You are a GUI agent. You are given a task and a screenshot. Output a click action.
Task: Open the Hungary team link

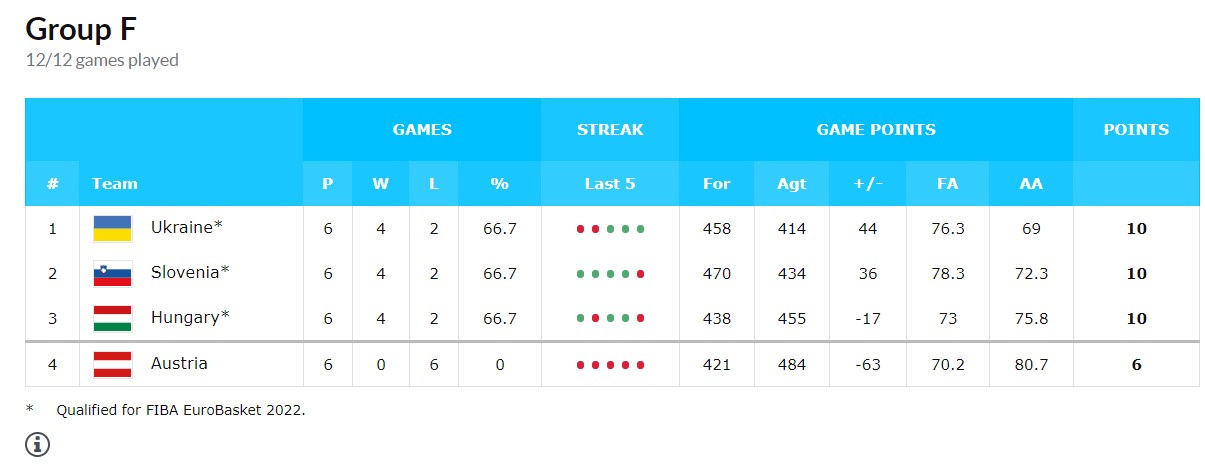click(x=190, y=317)
